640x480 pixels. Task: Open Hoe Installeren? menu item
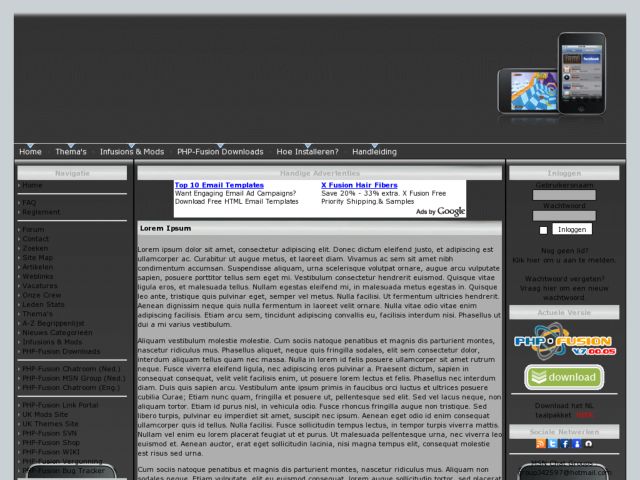pos(307,152)
